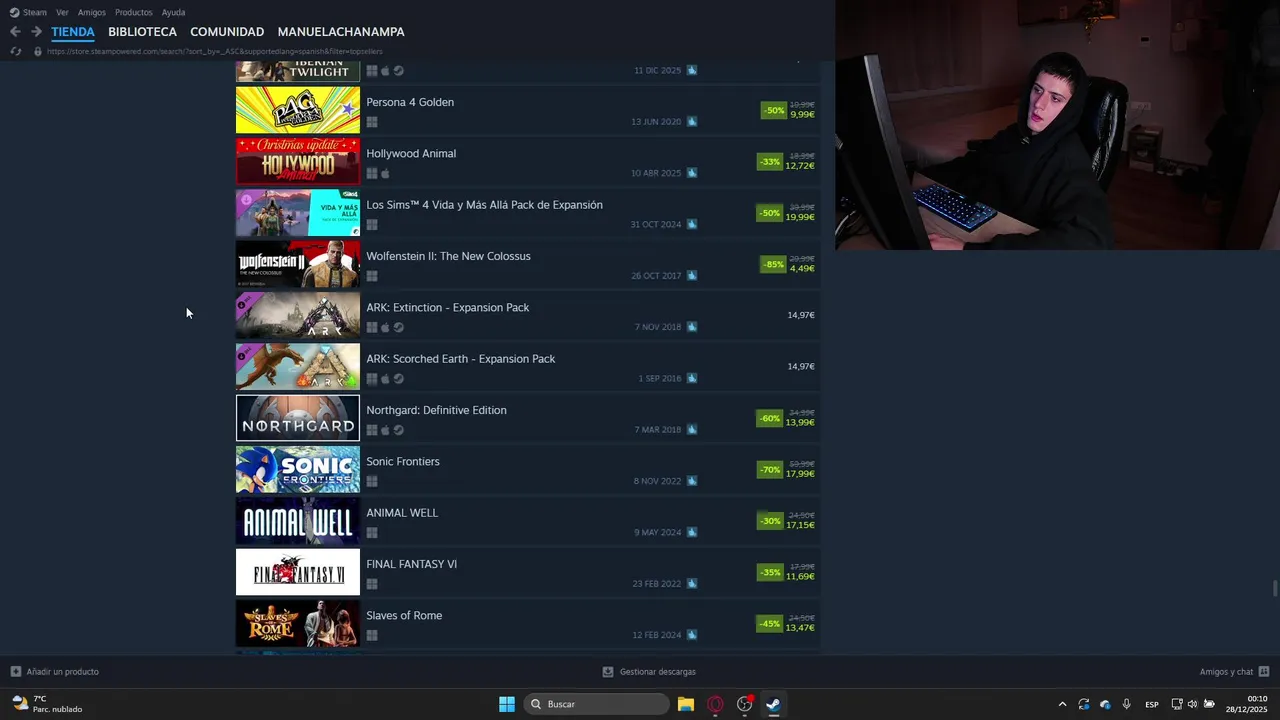1280x720 pixels.
Task: Go forward with the right arrow
Action: pyautogui.click(x=36, y=32)
